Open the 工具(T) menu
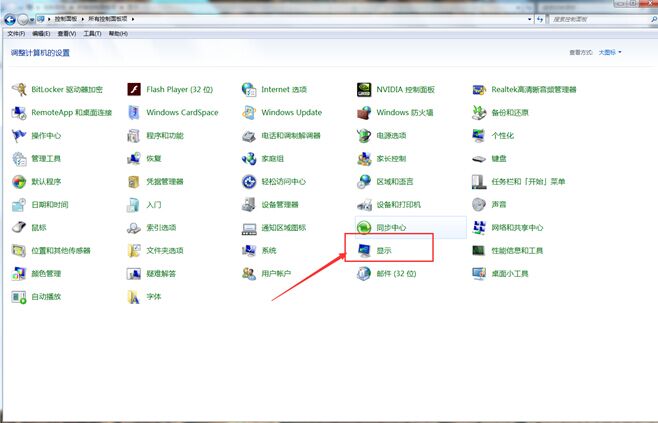 [92, 34]
